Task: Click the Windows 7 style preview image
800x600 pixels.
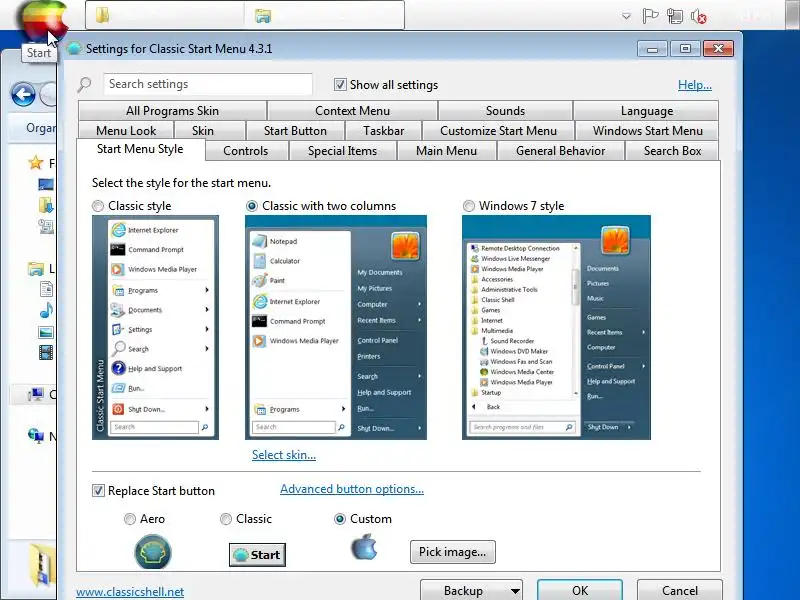Action: [556, 327]
